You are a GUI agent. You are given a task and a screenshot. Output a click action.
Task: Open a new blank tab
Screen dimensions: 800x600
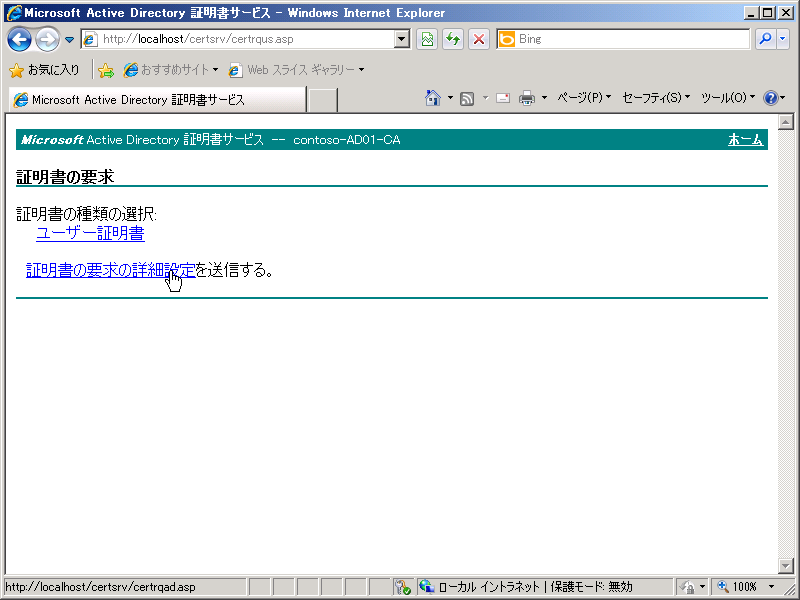tap(322, 99)
